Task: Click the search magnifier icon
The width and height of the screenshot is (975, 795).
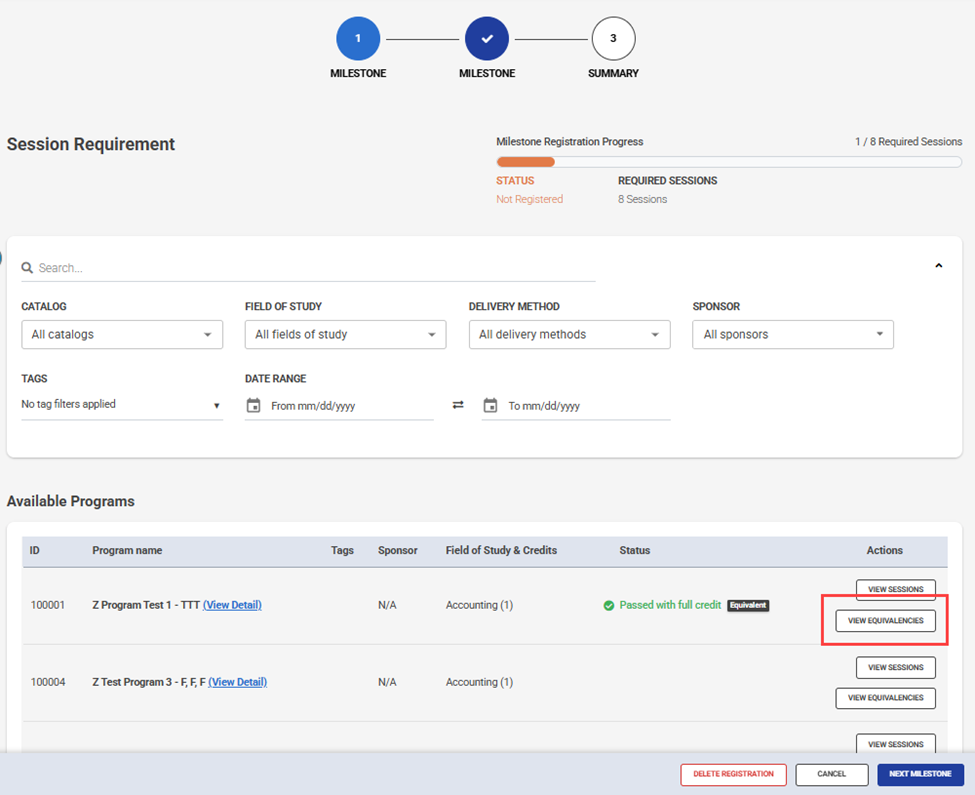Action: (27, 268)
